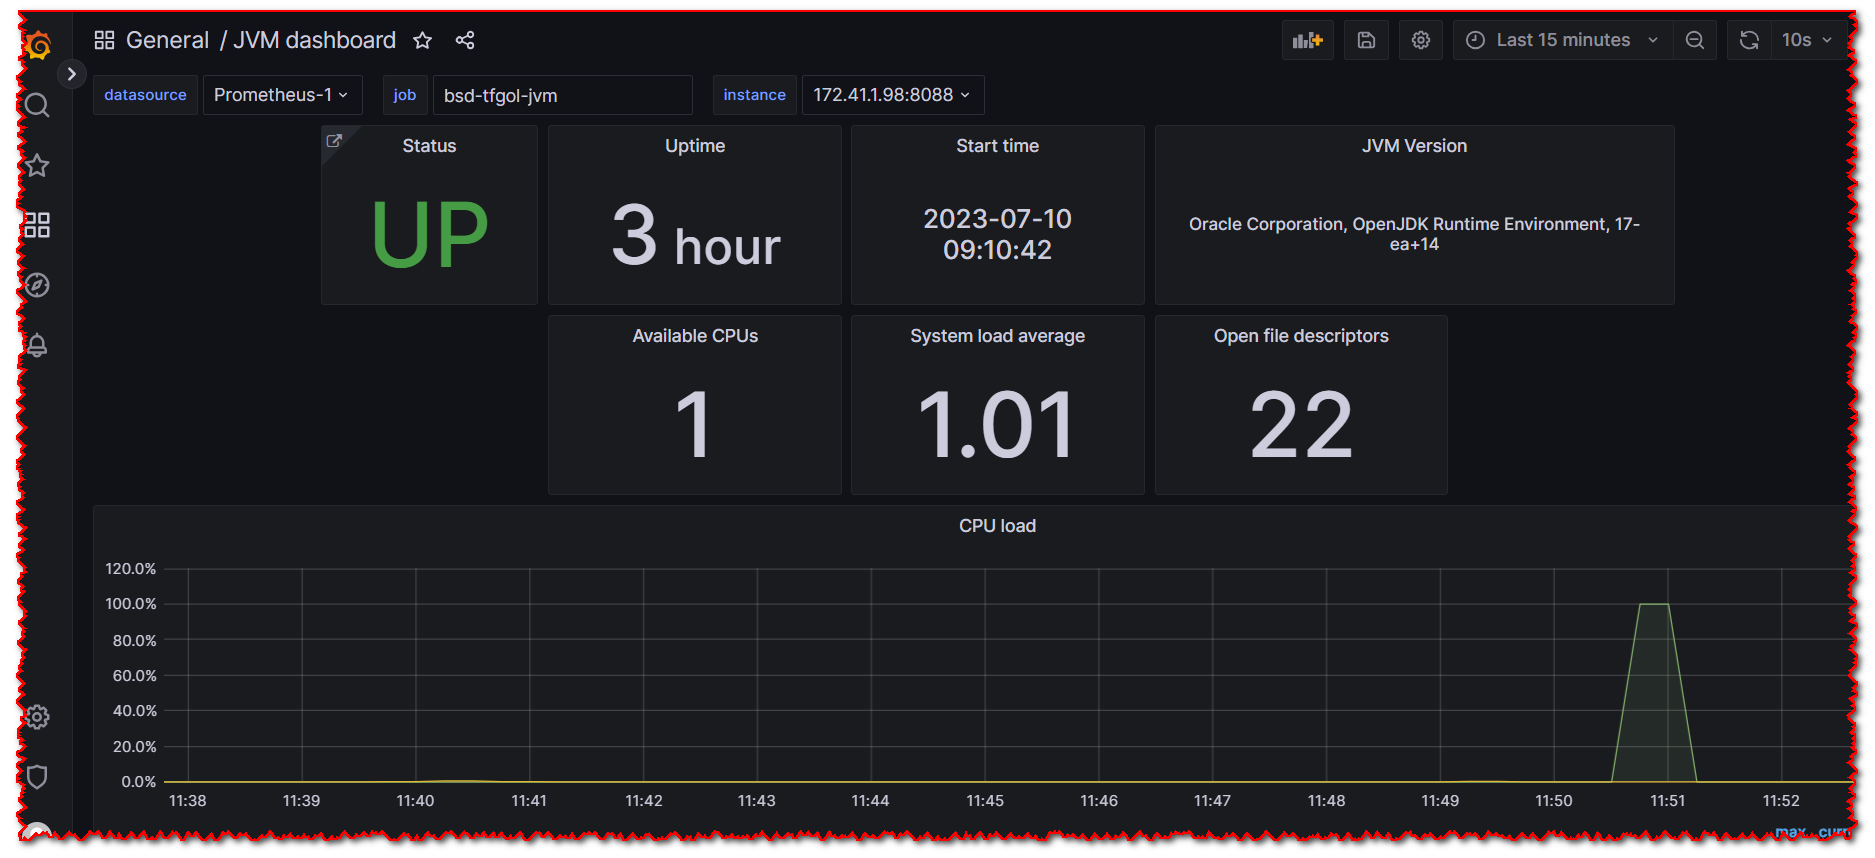The width and height of the screenshot is (1875, 858).
Task: Click the Open file descriptors panel title
Action: [x=1301, y=336]
